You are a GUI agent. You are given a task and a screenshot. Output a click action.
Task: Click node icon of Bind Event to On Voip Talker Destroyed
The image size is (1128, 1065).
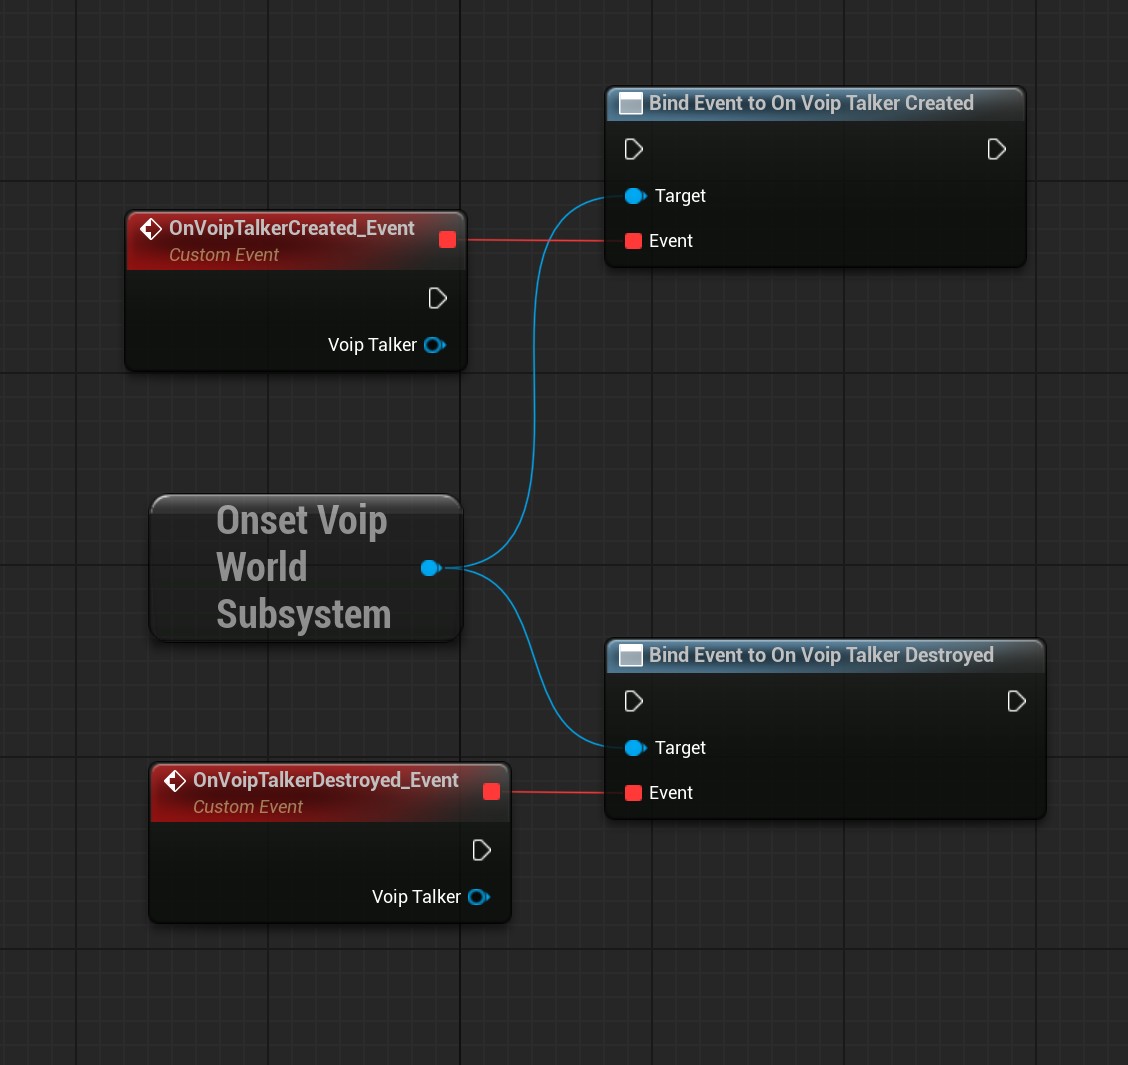(x=630, y=656)
